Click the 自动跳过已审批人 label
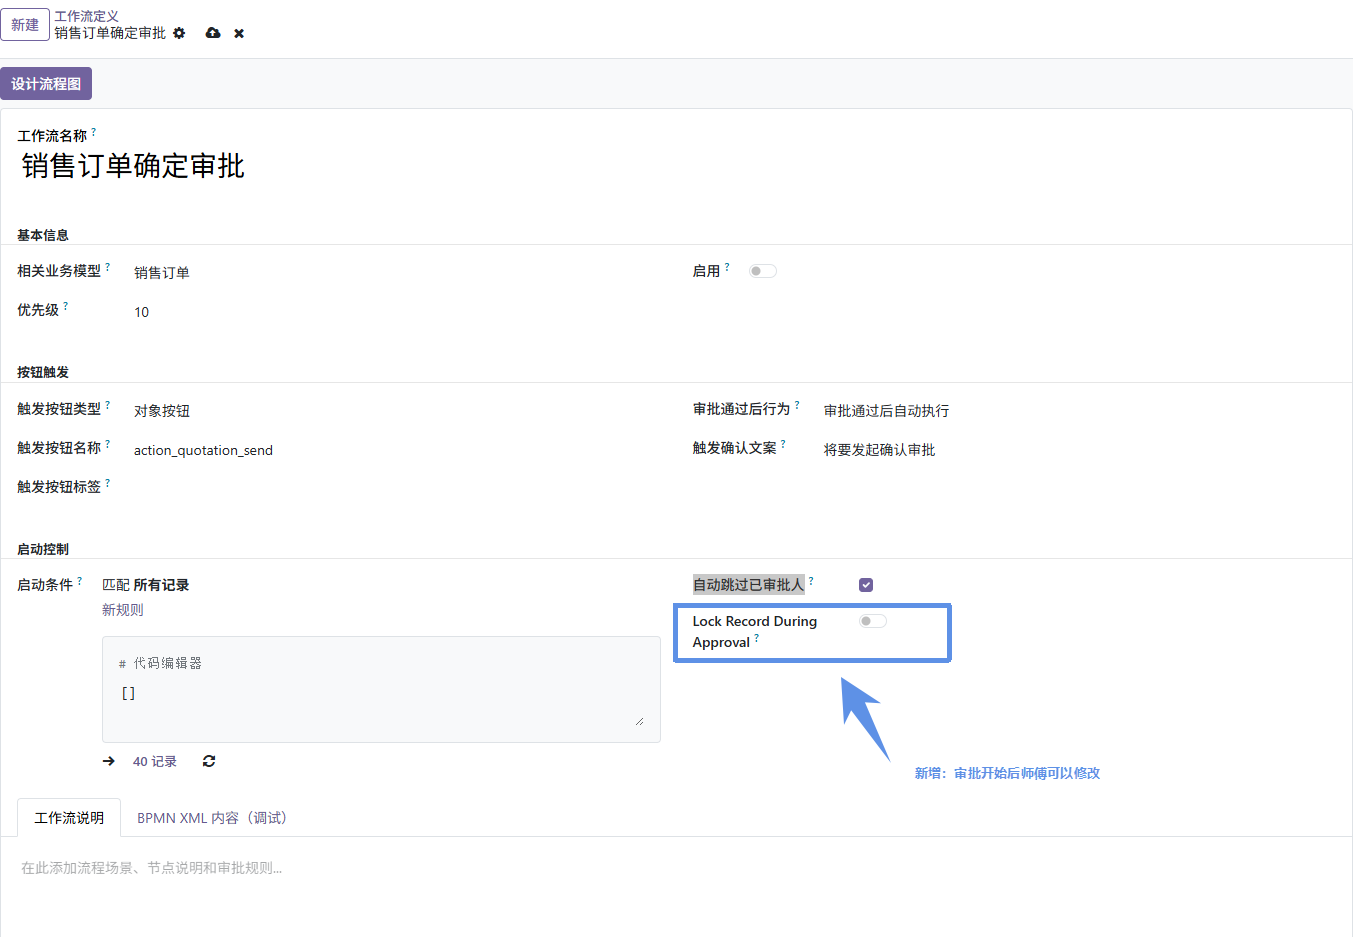This screenshot has width=1353, height=937. tap(749, 585)
